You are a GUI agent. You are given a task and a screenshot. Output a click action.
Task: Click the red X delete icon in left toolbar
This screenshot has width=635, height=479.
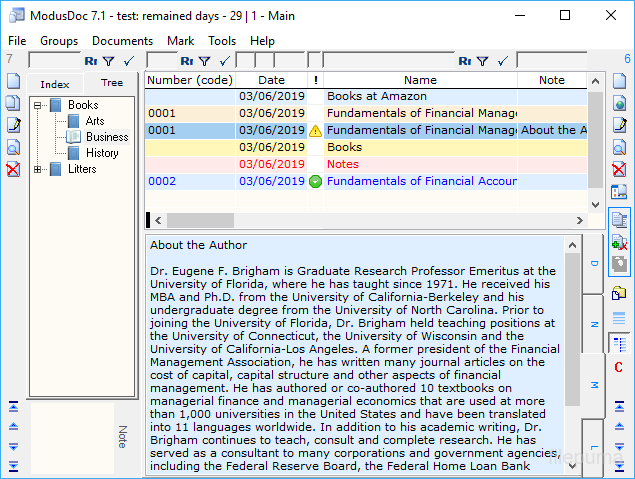click(x=13, y=169)
